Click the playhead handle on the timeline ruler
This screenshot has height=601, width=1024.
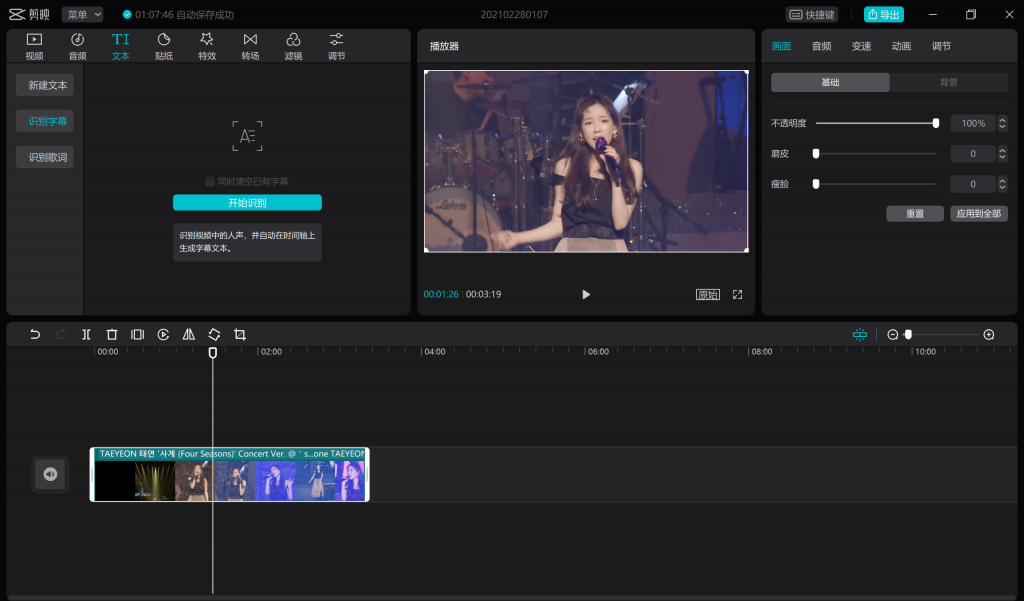[213, 353]
